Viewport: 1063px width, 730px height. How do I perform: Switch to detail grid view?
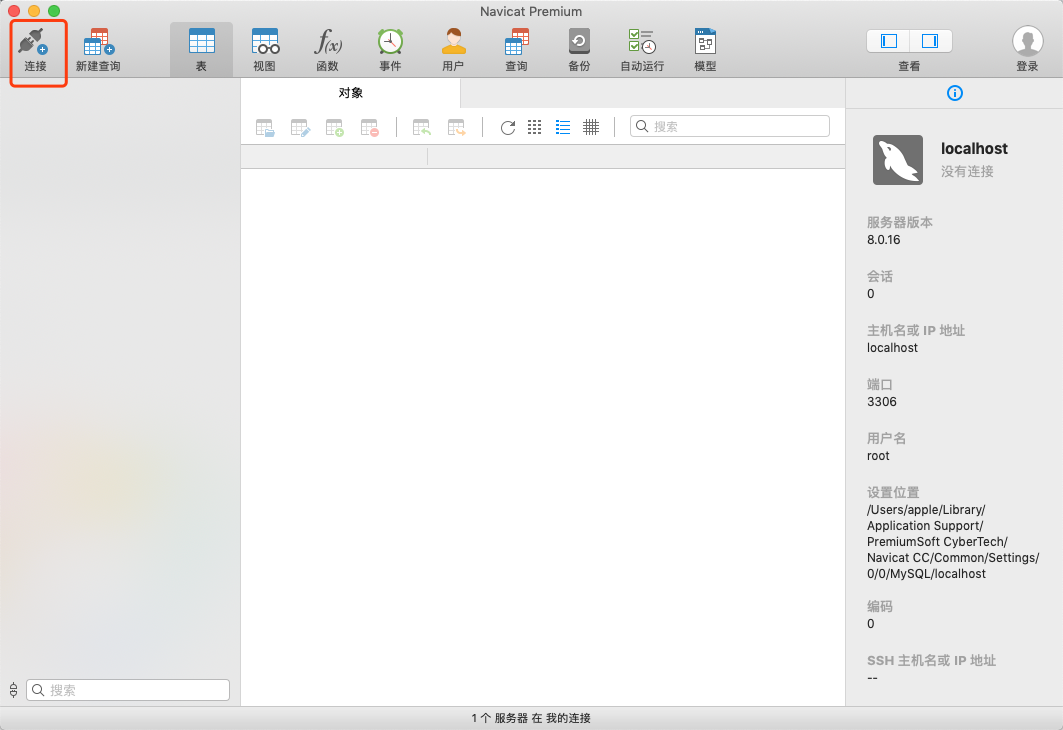591,127
